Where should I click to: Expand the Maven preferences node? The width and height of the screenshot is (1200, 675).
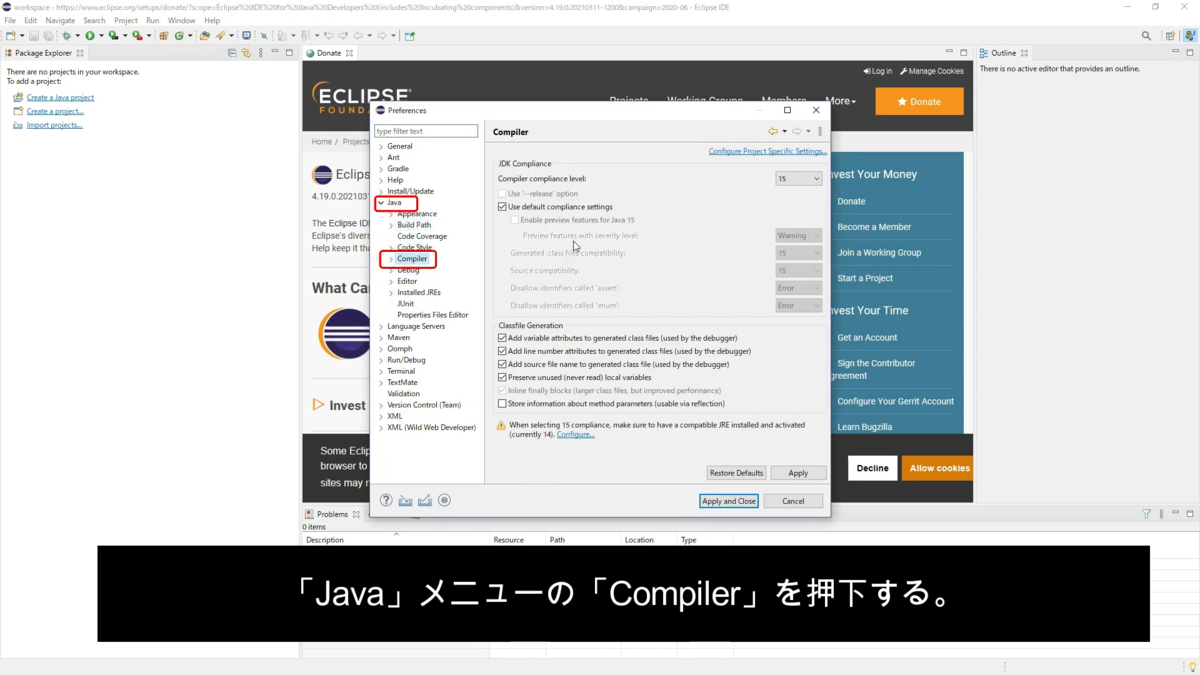click(x=381, y=338)
